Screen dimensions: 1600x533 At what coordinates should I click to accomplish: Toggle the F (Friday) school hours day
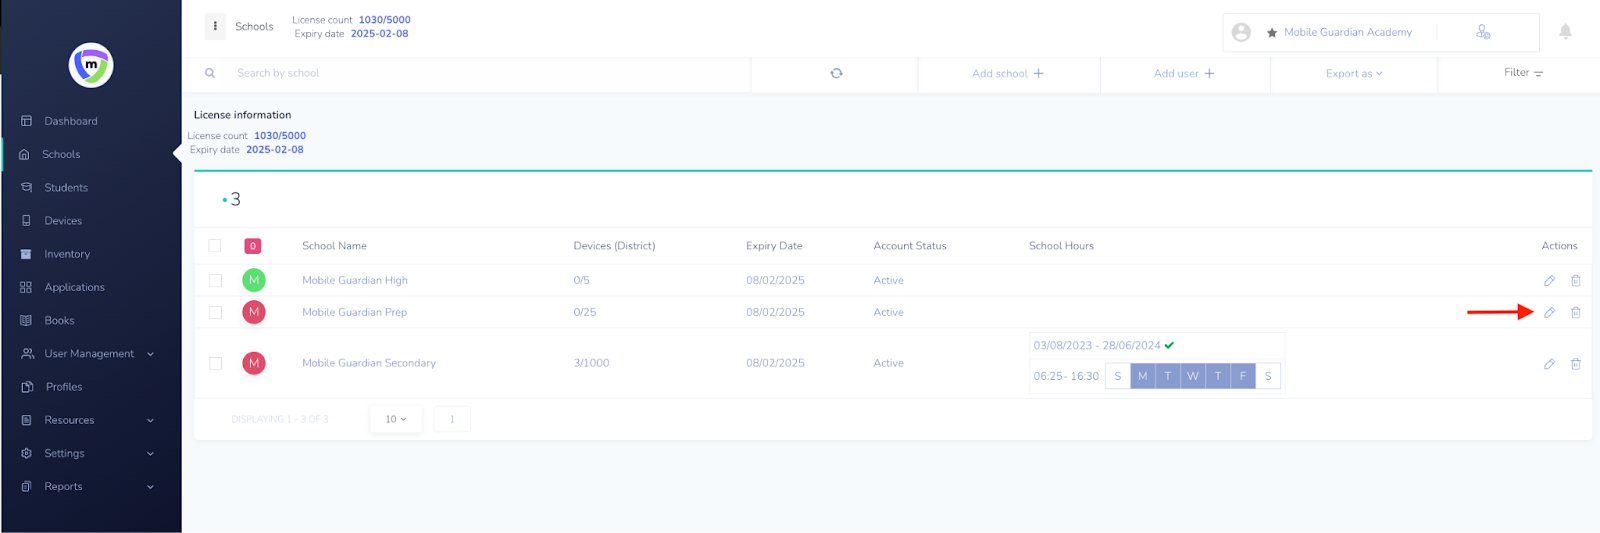[1243, 376]
